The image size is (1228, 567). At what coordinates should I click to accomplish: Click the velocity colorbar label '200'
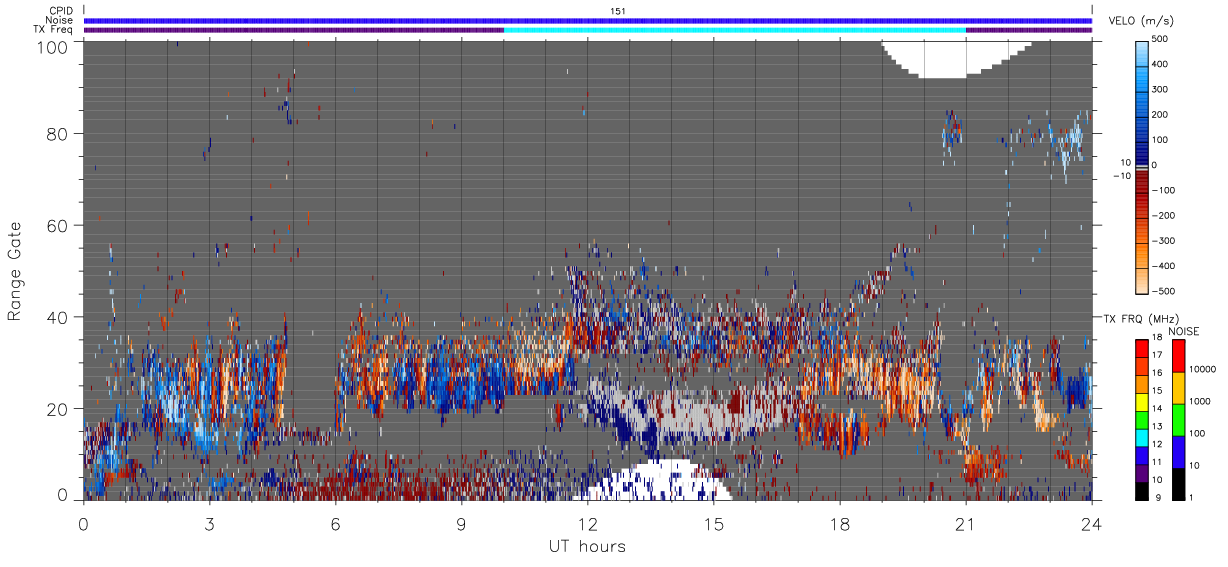click(1161, 114)
